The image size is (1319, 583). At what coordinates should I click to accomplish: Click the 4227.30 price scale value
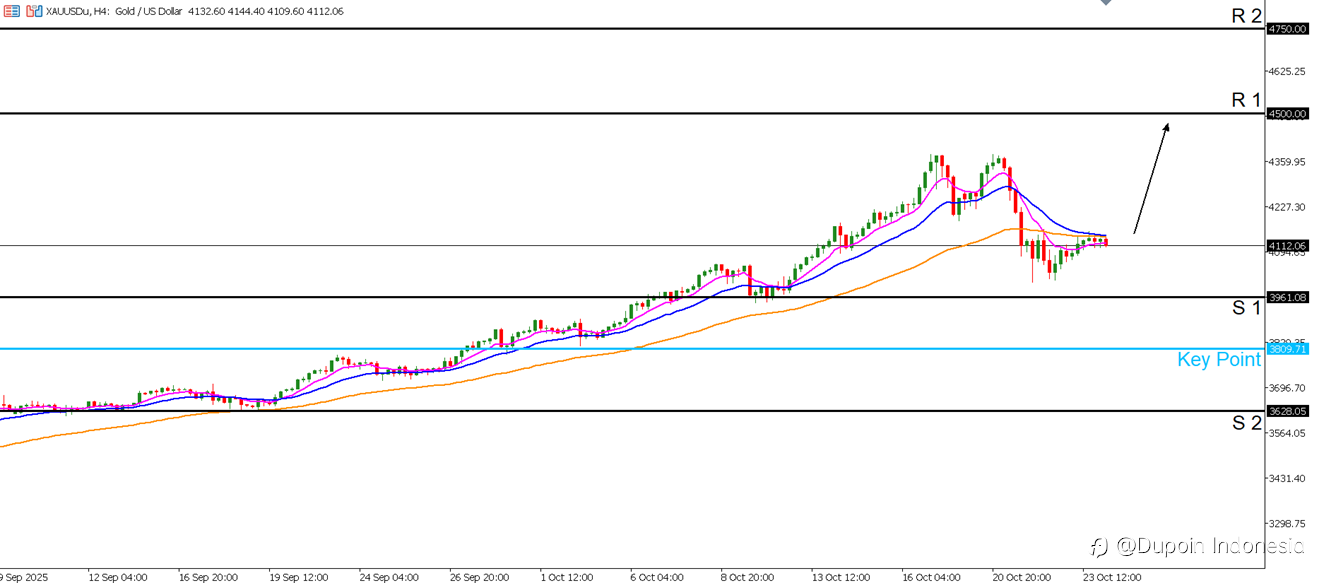click(1287, 208)
